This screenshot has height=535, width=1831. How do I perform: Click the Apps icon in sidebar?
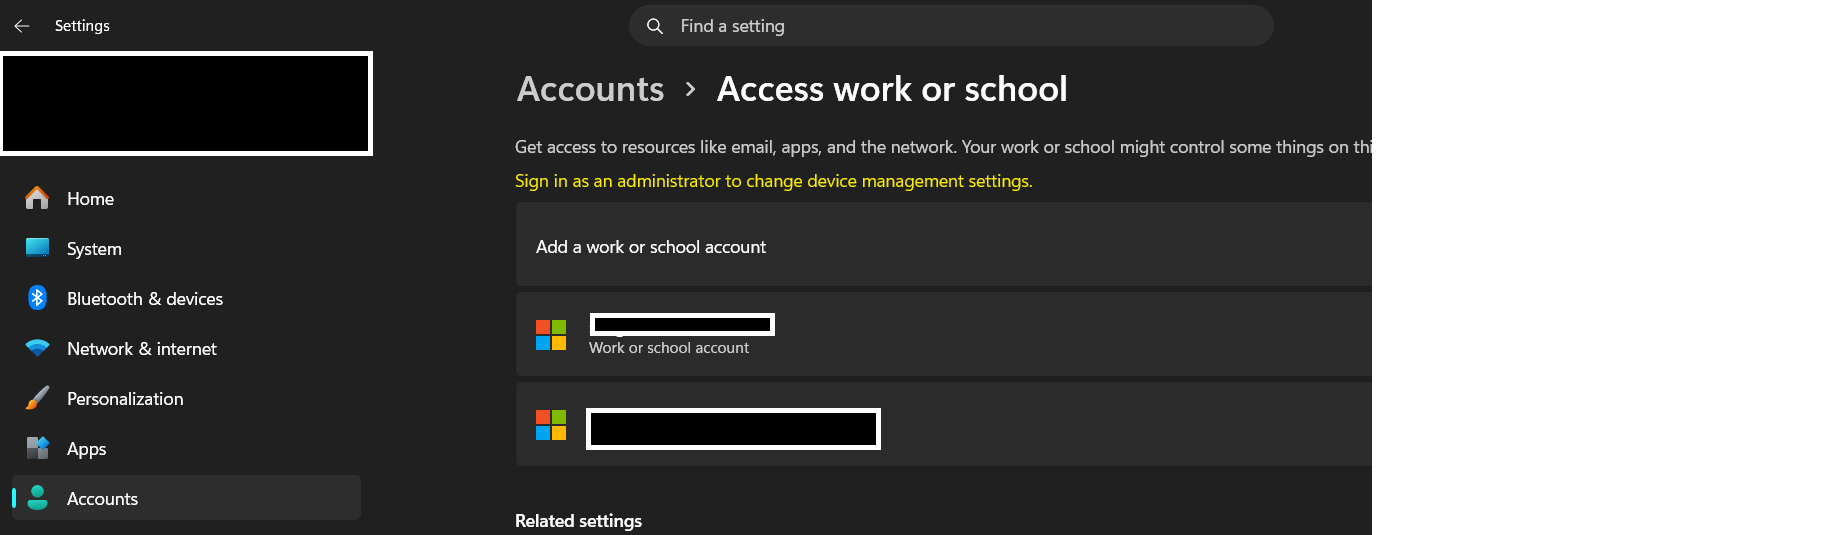37,448
